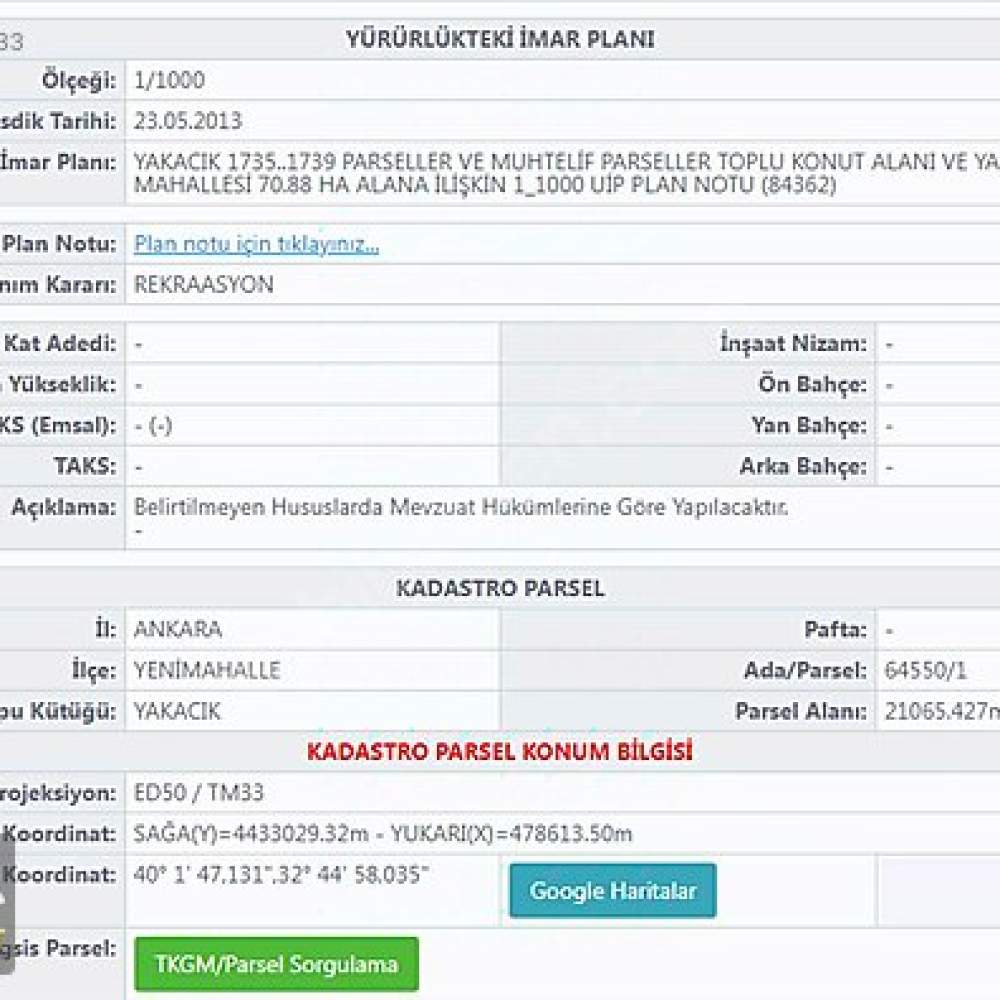Click the Emsal value '- (-)'
This screenshot has height=1000, width=1000.
pyautogui.click(x=153, y=425)
